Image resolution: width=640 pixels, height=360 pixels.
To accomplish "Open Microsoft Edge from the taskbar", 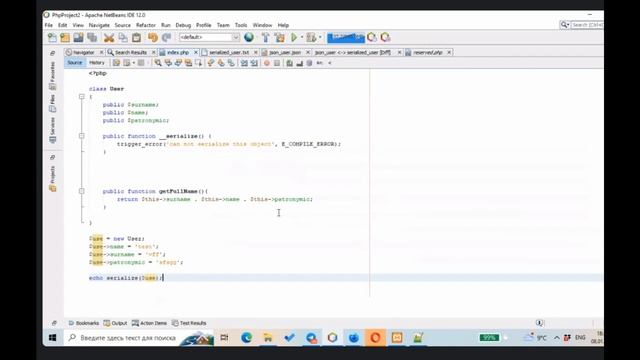I will tap(247, 338).
